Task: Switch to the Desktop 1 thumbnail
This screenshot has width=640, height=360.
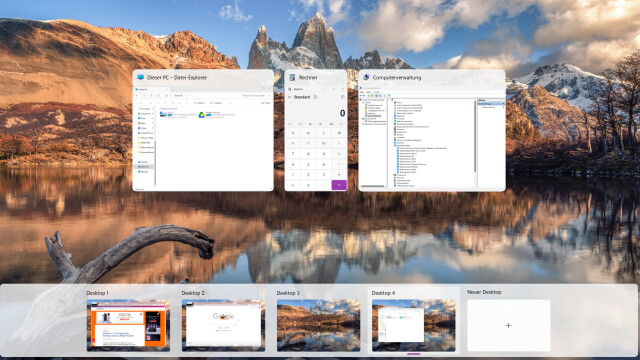Action: tap(128, 325)
